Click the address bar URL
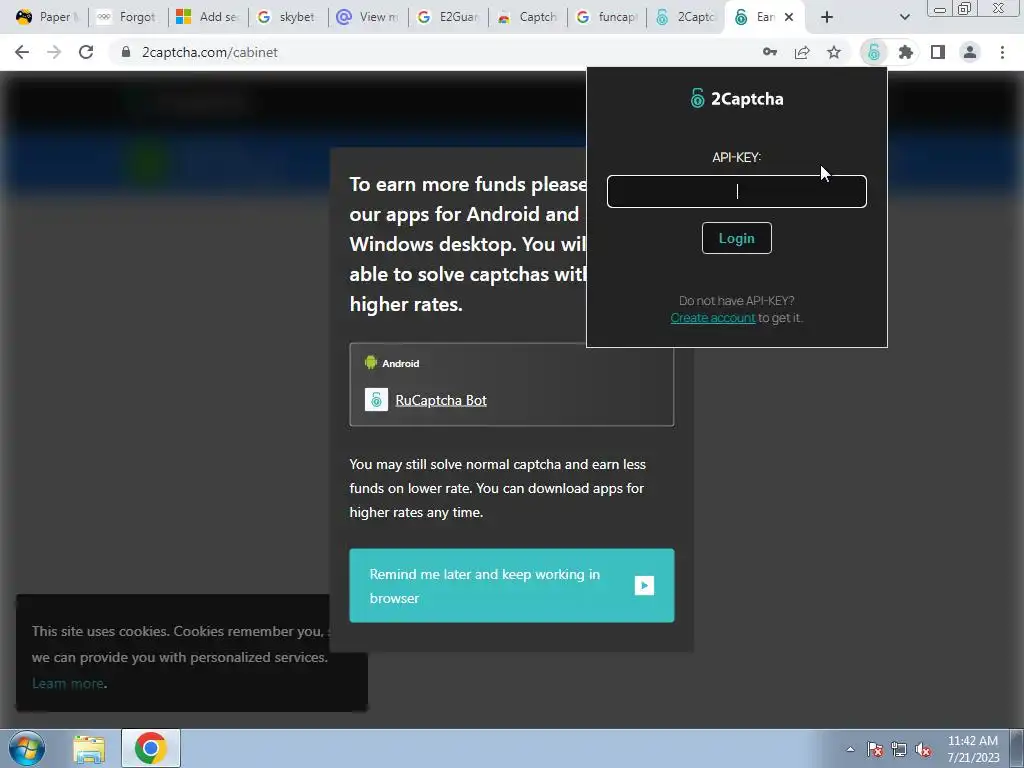The image size is (1024, 768). [210, 52]
